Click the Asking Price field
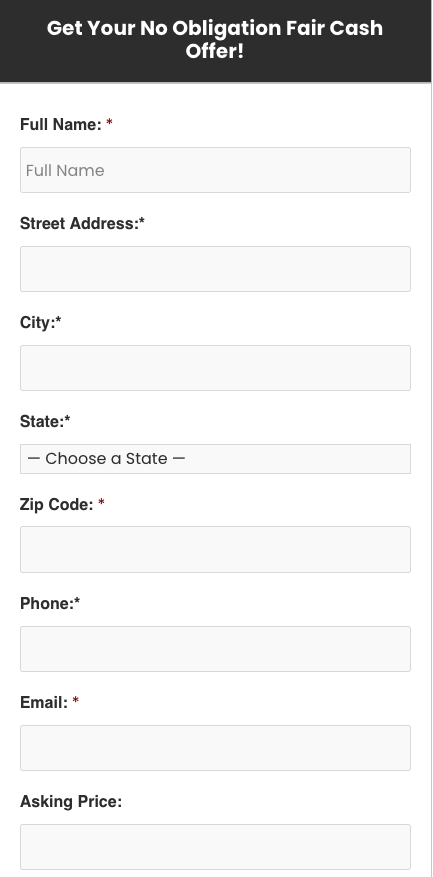Screen dimensions: 433x877 coord(215,847)
